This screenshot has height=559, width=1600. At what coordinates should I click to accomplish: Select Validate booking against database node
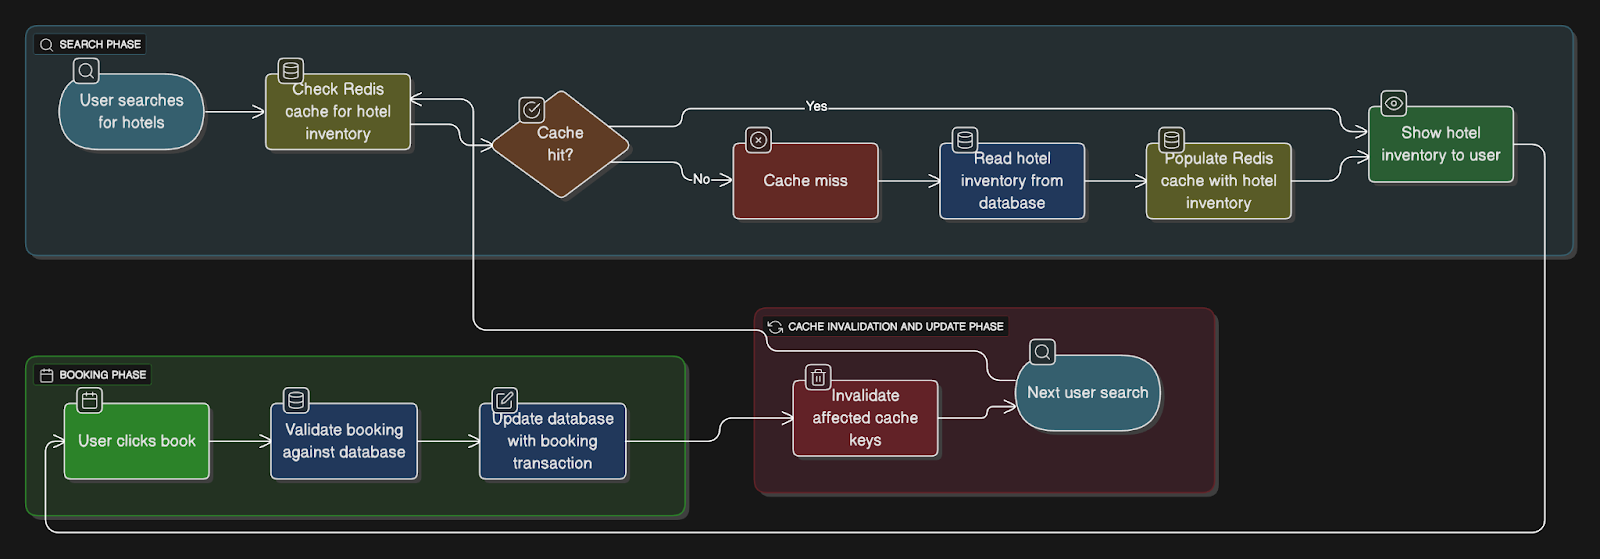click(344, 441)
